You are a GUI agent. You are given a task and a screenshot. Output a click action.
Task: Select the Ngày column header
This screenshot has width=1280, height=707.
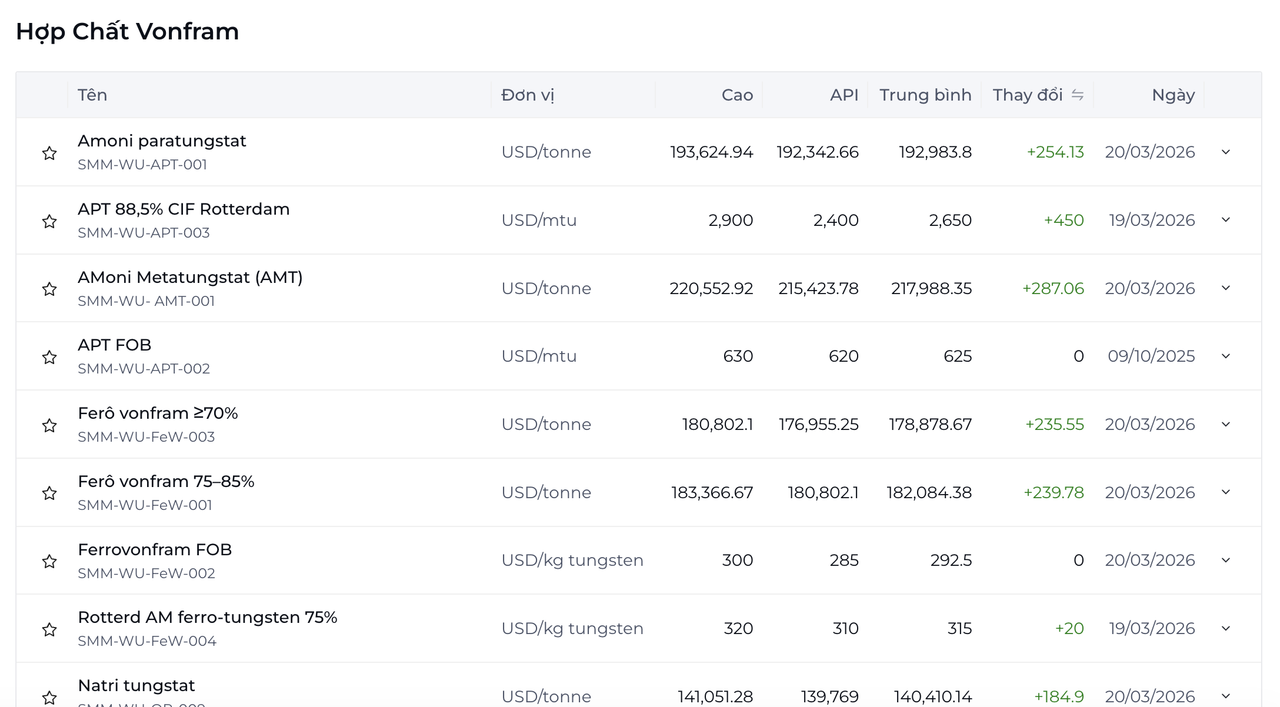[x=1173, y=95]
